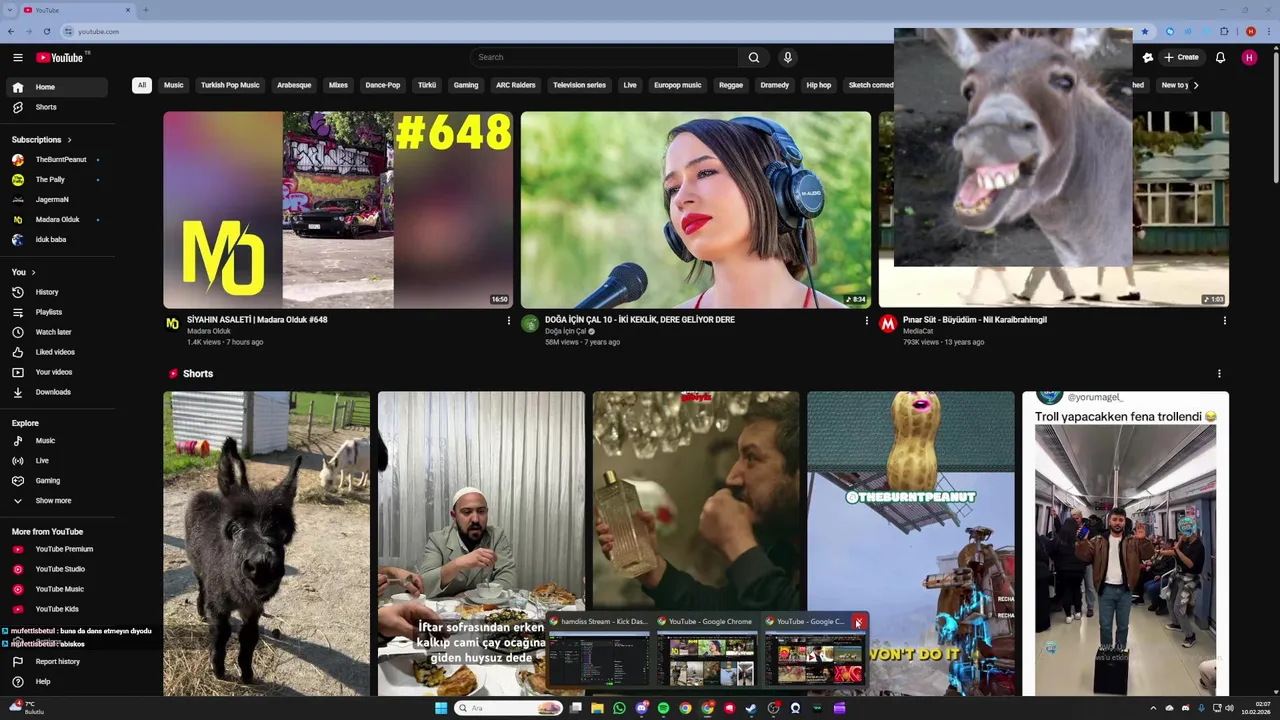Select the Television series chip

(x=579, y=85)
